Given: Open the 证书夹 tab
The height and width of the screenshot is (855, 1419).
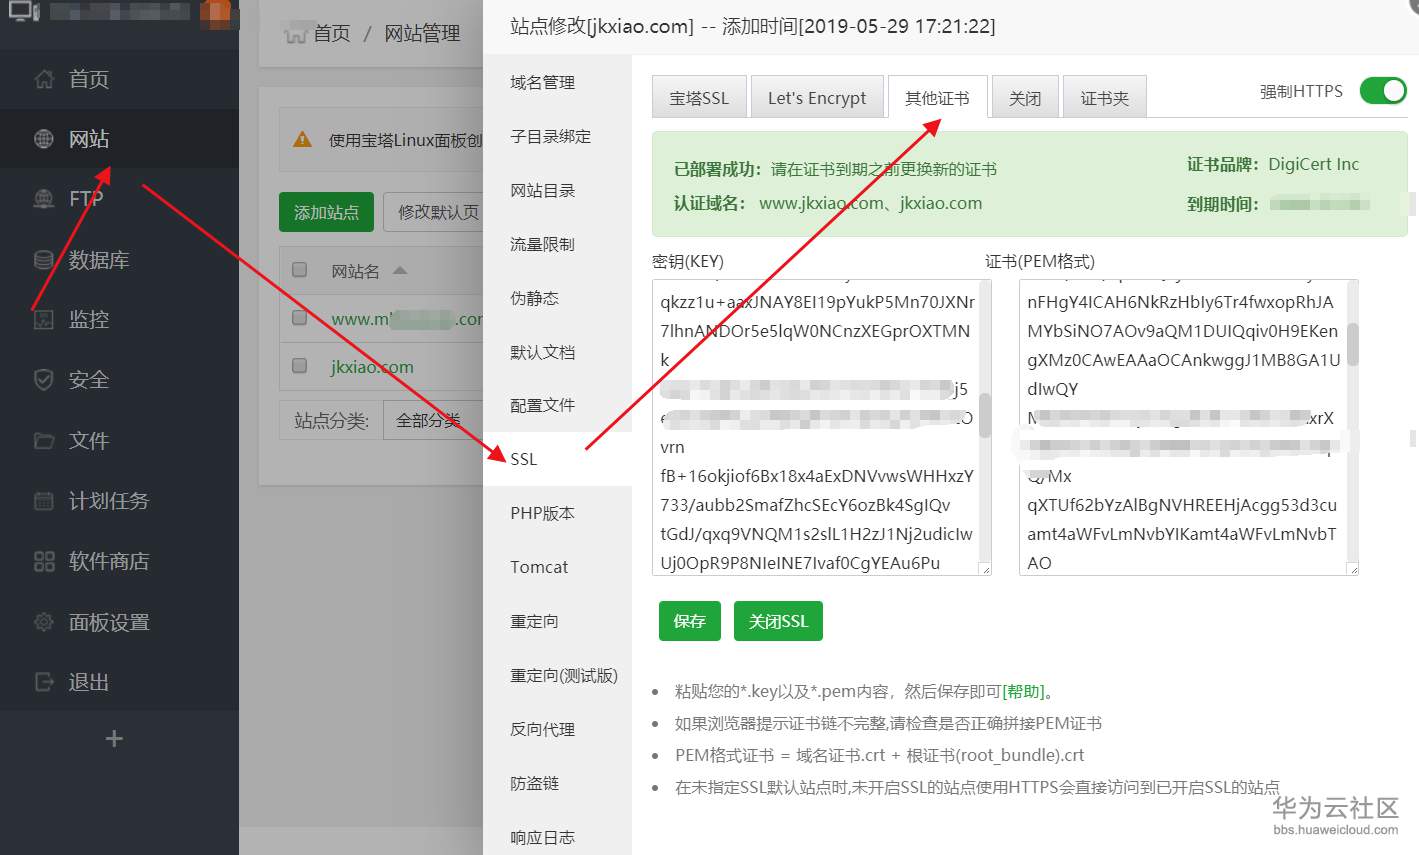Looking at the screenshot, I should [1105, 98].
